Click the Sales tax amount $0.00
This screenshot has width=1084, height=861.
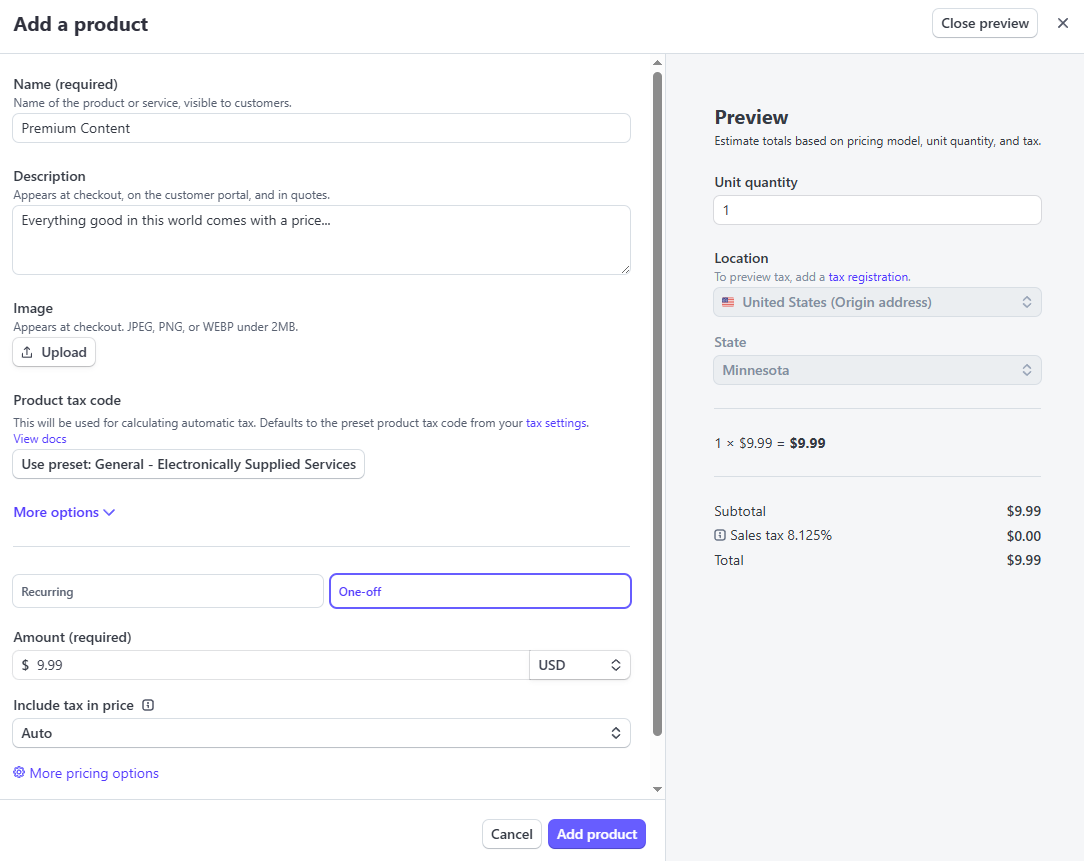click(1023, 536)
